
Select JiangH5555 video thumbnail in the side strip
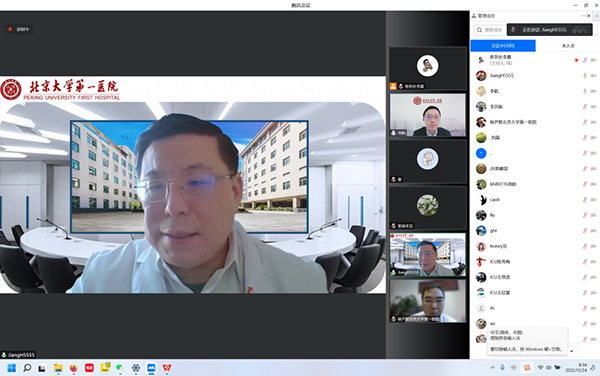click(x=428, y=255)
